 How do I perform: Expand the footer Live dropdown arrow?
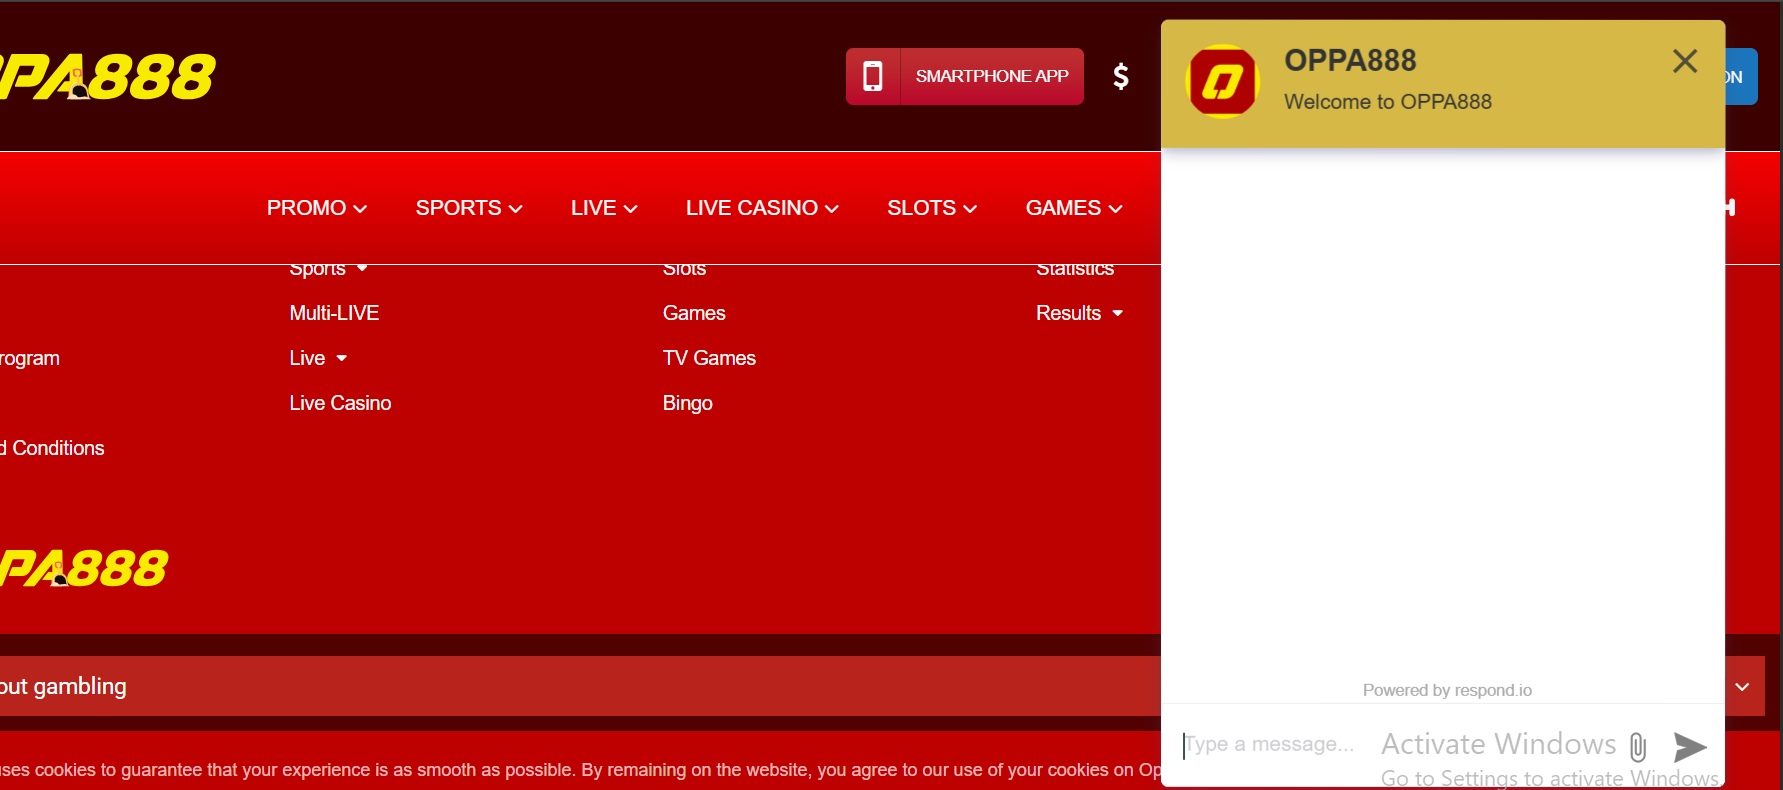coord(342,358)
